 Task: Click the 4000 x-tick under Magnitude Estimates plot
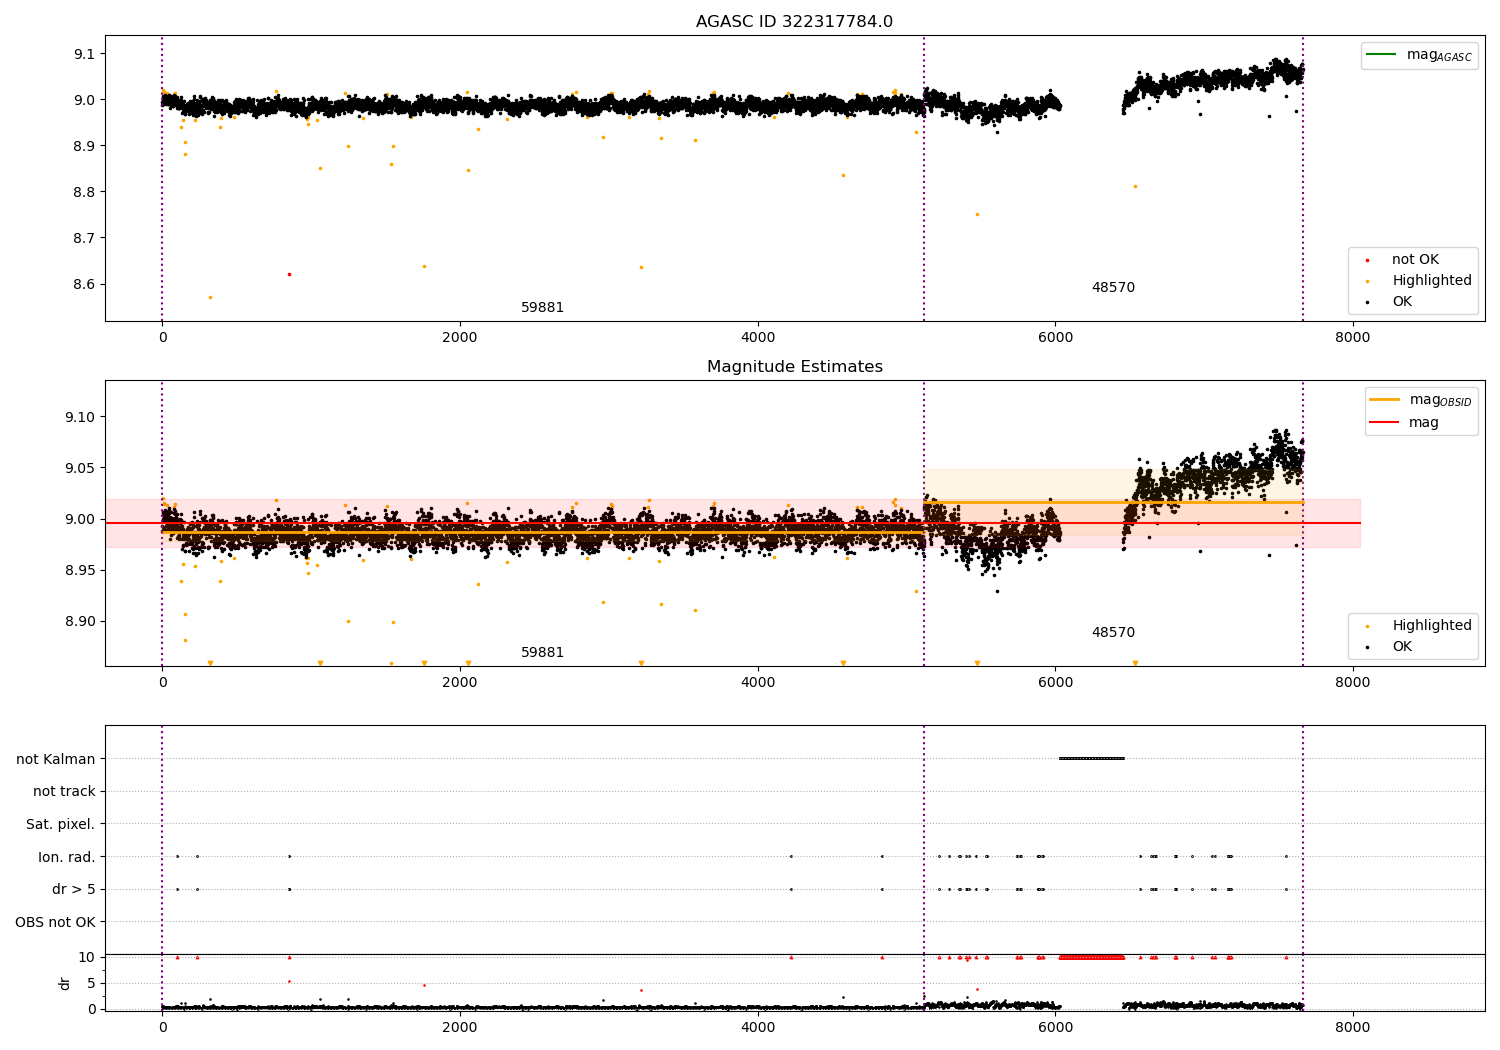click(x=758, y=683)
